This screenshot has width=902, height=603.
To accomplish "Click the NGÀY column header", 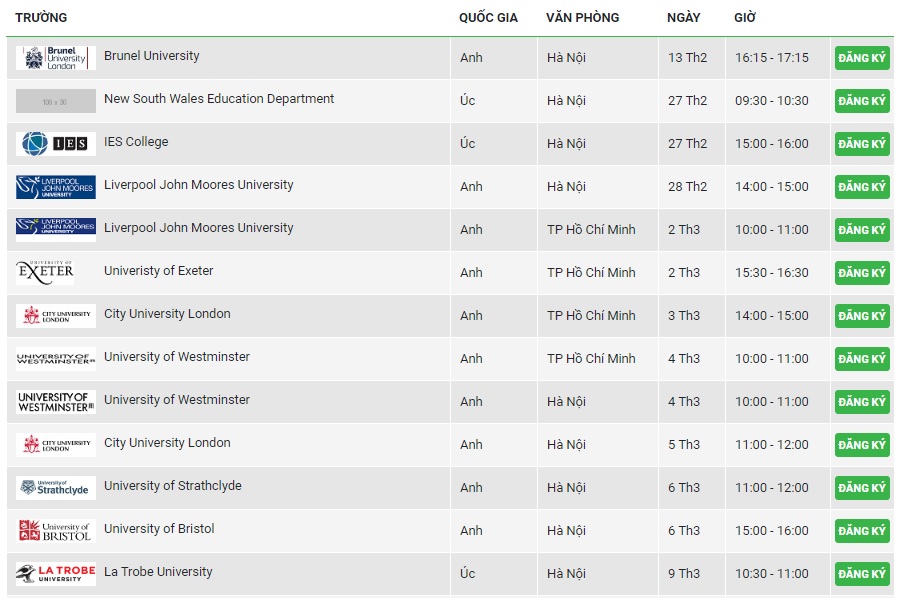I will coord(684,18).
